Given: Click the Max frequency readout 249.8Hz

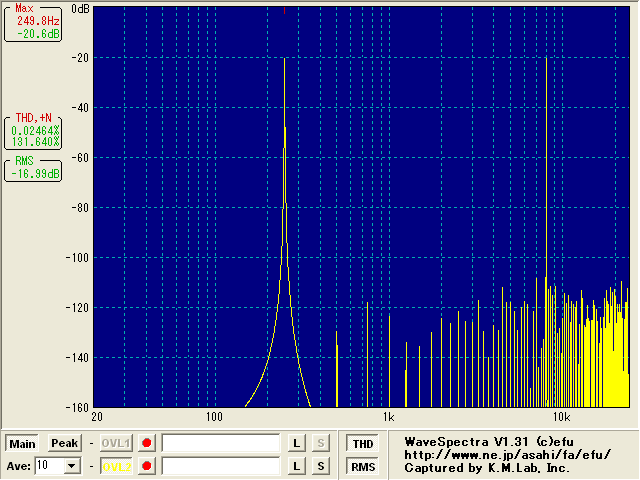Looking at the screenshot, I should pyautogui.click(x=38, y=21).
